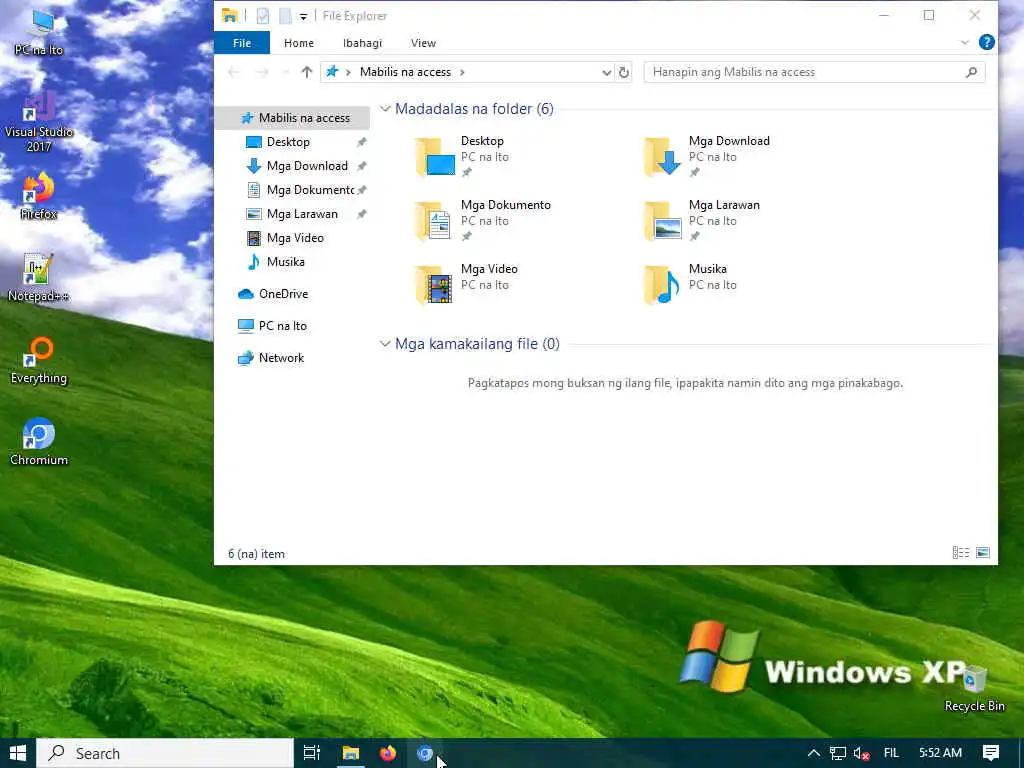Select Mga Video in the navigation pane
This screenshot has width=1024, height=768.
coord(295,238)
